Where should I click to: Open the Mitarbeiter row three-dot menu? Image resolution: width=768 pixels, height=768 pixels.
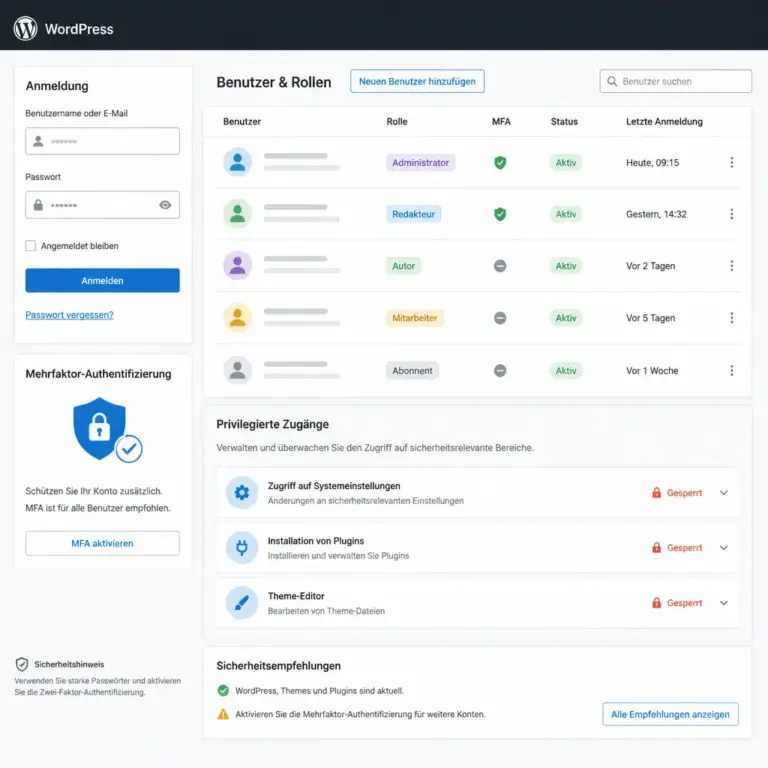[732, 318]
